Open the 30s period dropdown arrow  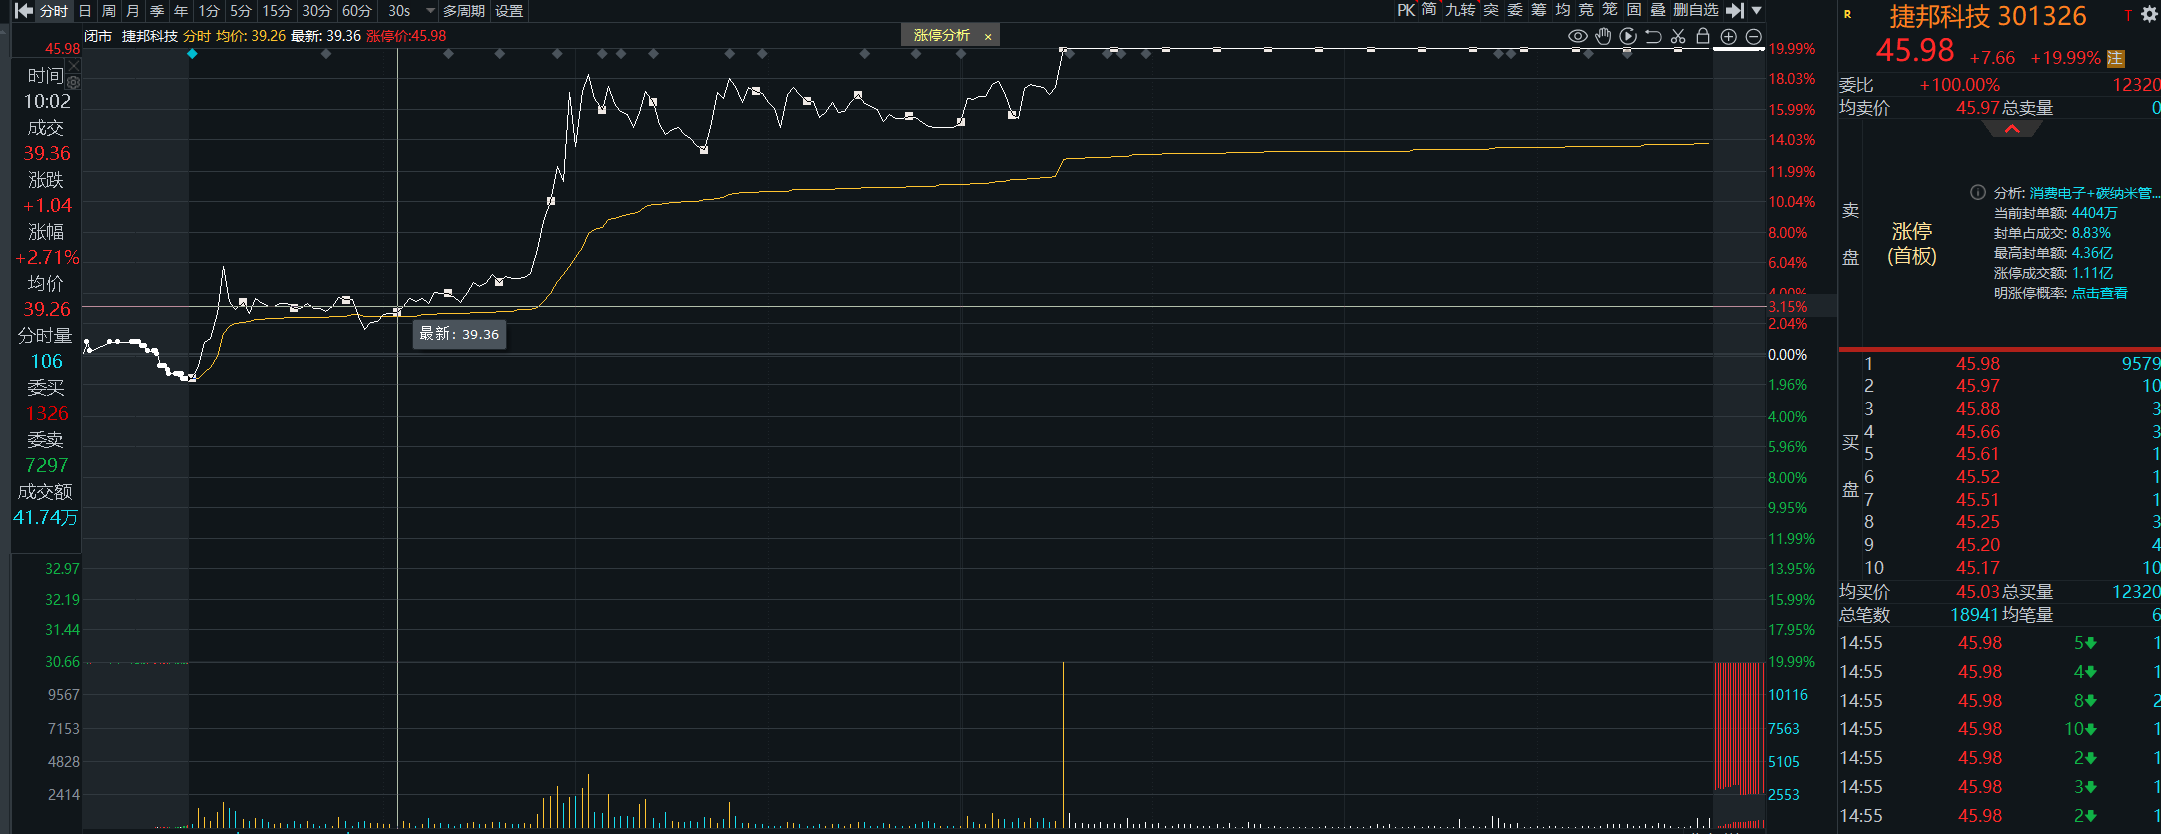point(430,11)
